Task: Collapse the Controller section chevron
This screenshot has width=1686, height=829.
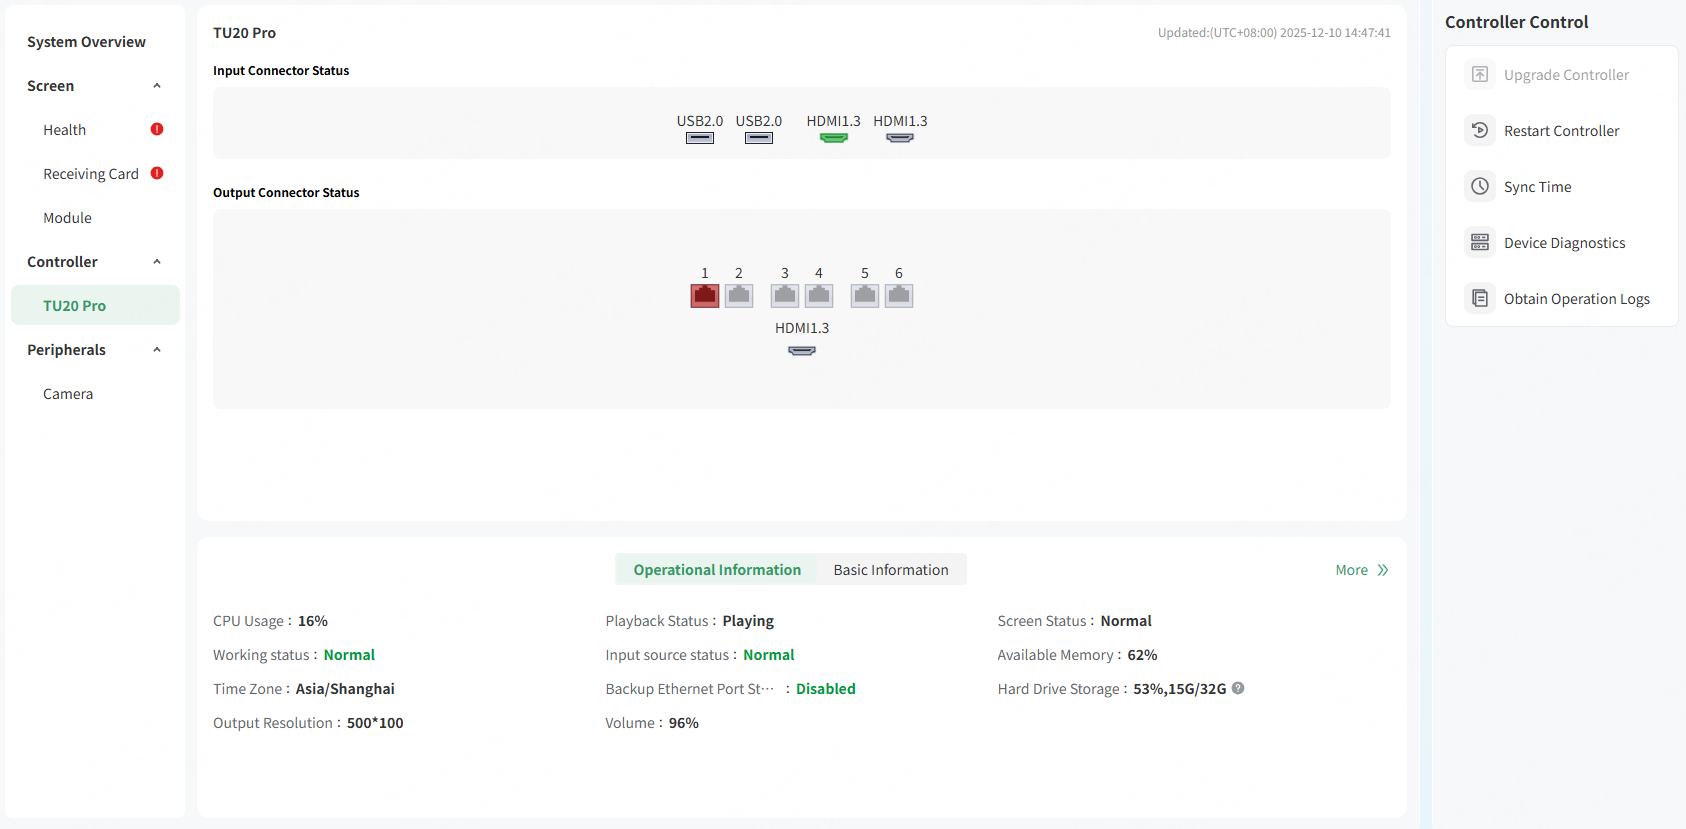Action: (x=157, y=262)
